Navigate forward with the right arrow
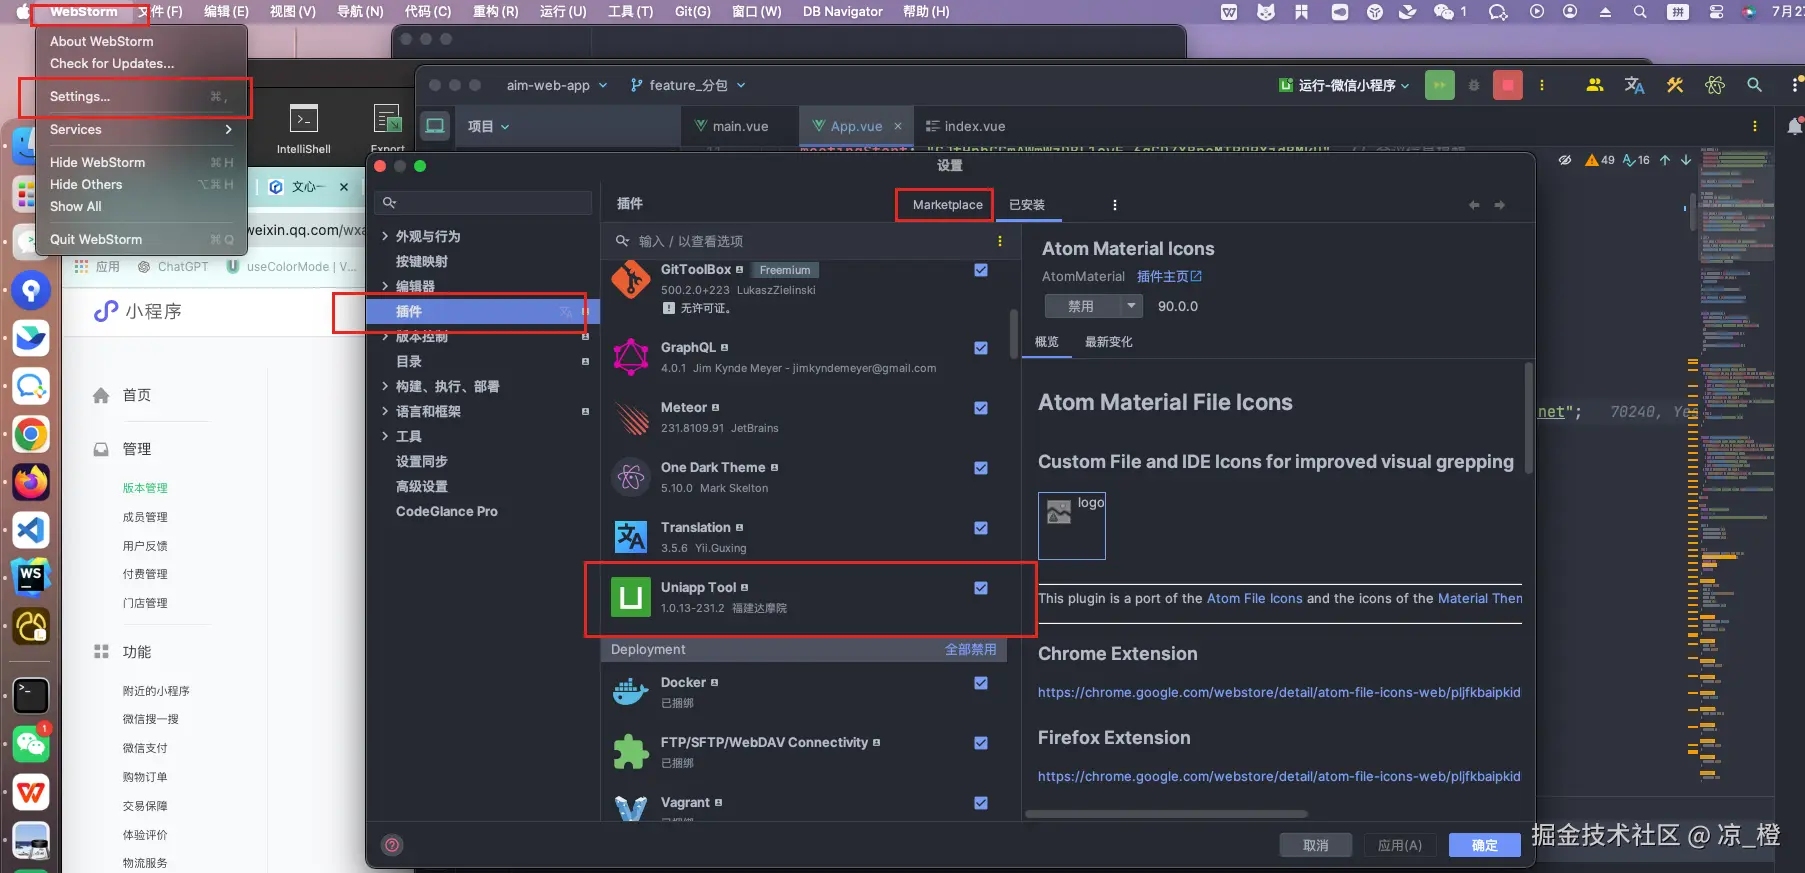This screenshot has width=1805, height=873. click(x=1499, y=205)
